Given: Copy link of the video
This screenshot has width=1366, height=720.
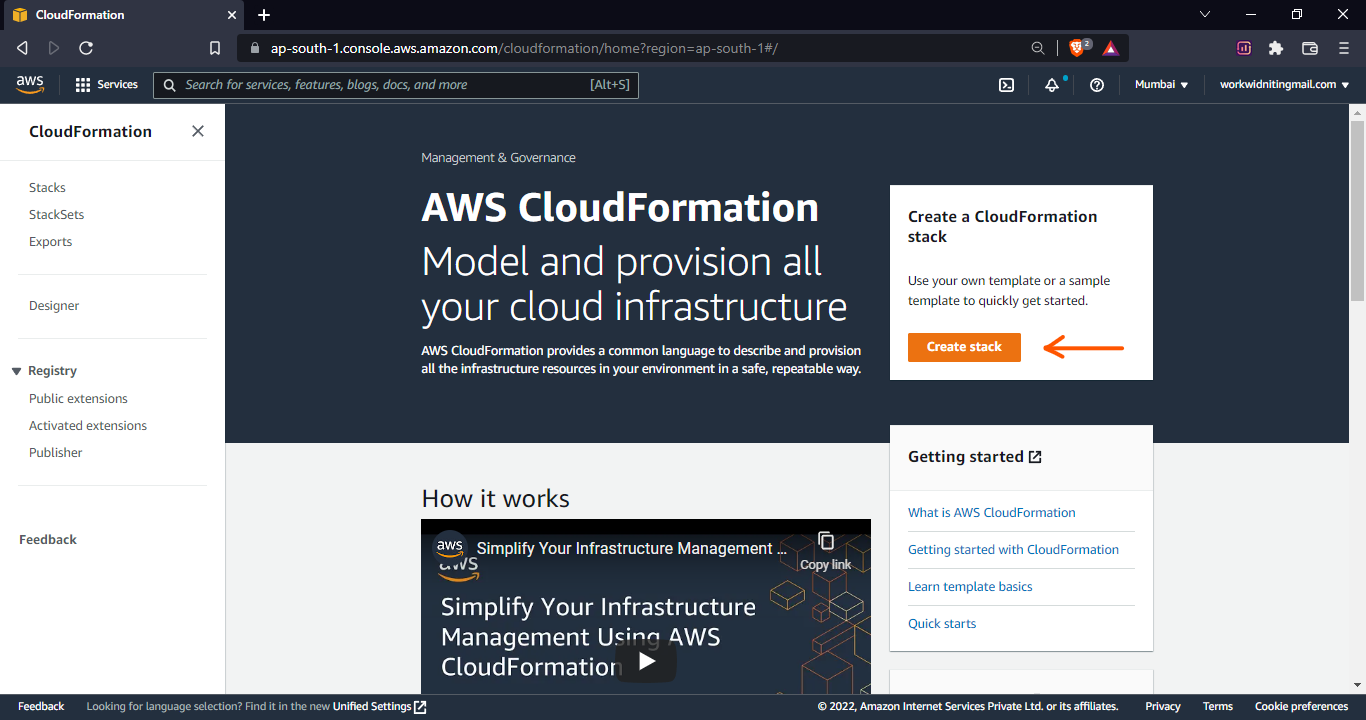Looking at the screenshot, I should [826, 551].
